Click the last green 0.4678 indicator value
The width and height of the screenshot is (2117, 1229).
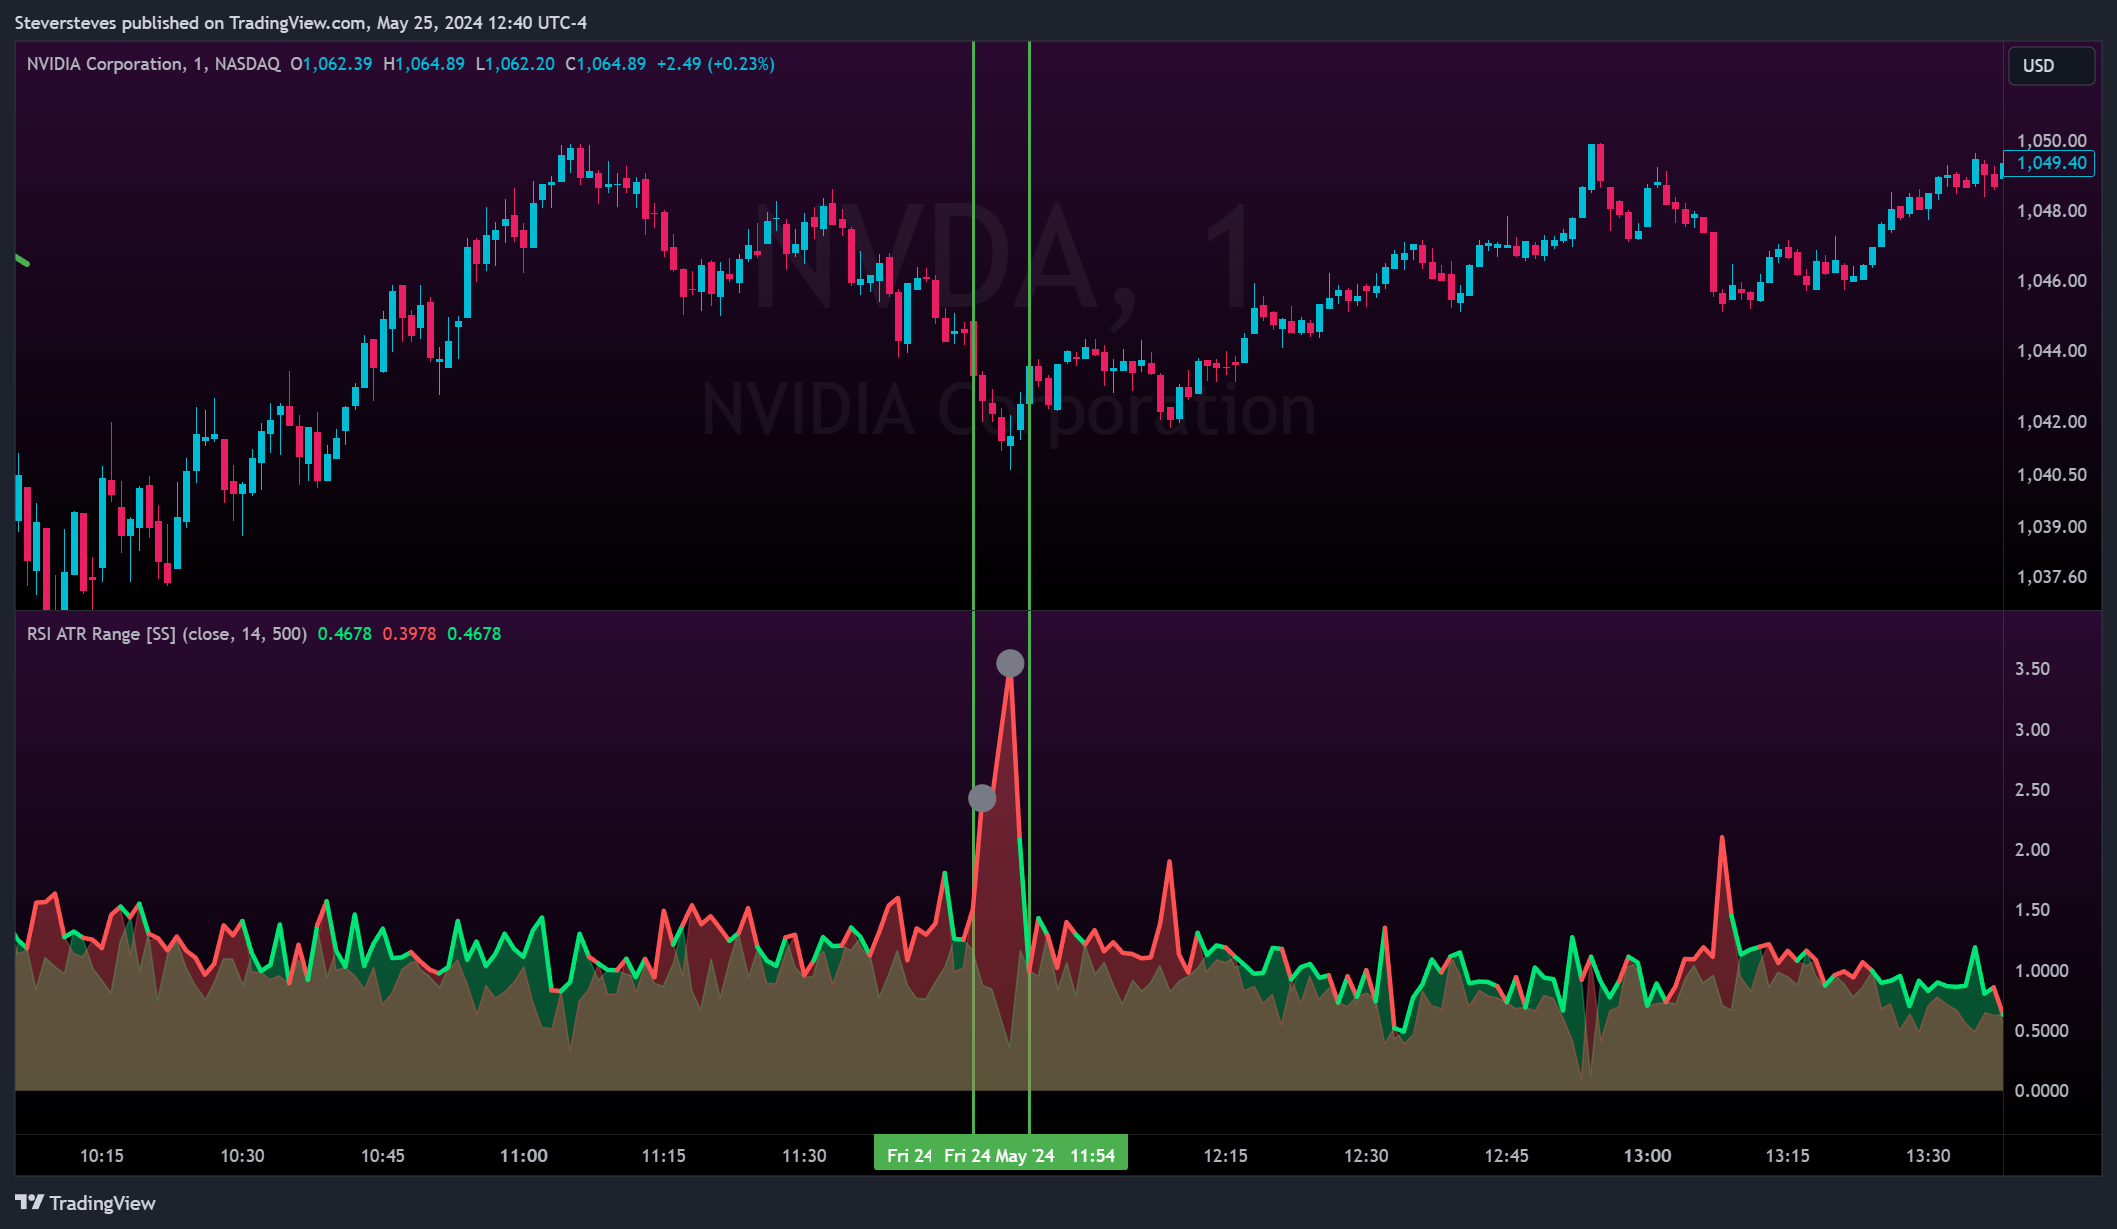[474, 634]
